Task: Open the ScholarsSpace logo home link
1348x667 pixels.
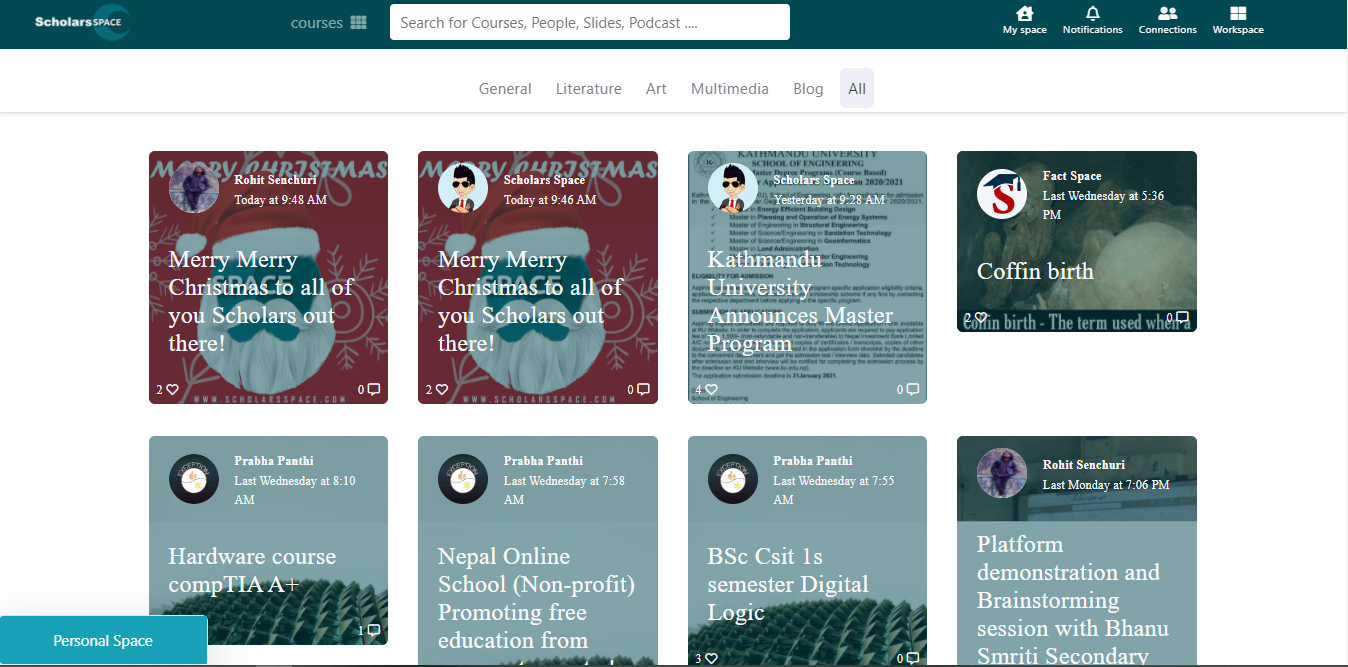Action: 81,22
